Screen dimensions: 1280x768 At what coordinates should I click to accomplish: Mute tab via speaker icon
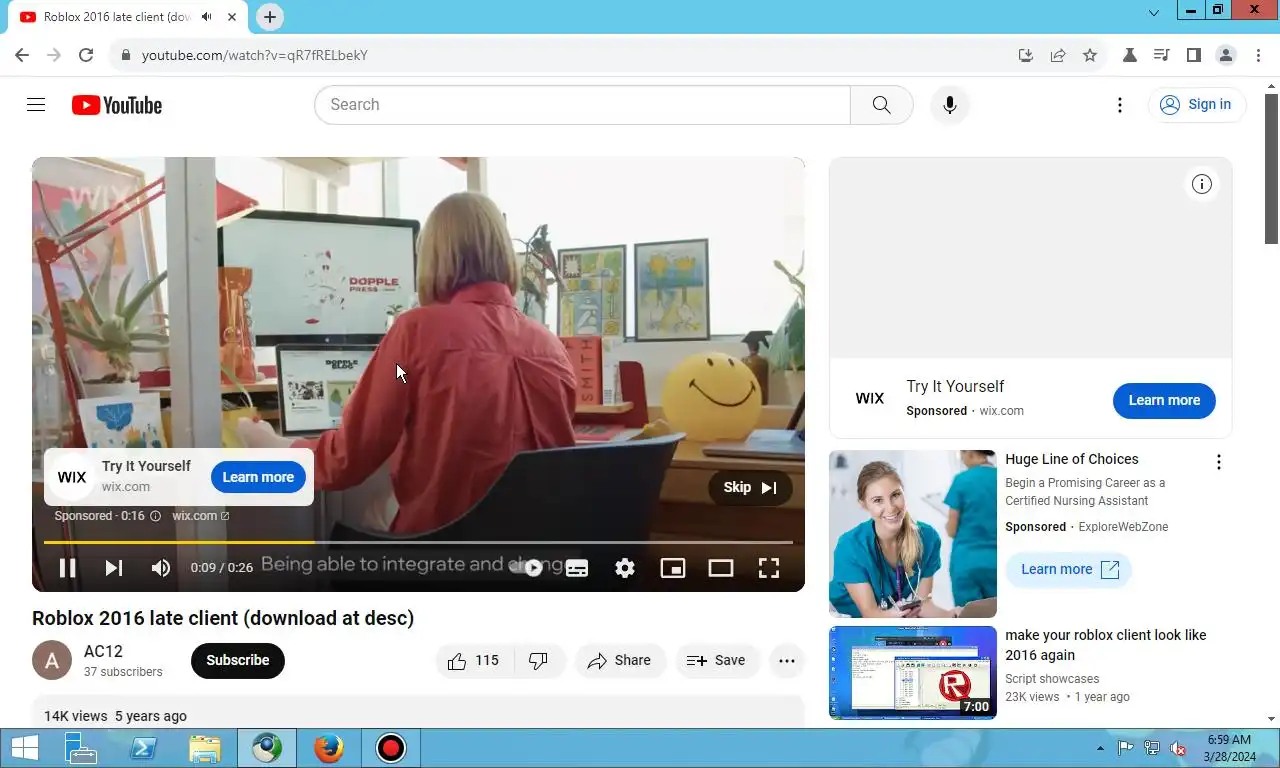(206, 17)
